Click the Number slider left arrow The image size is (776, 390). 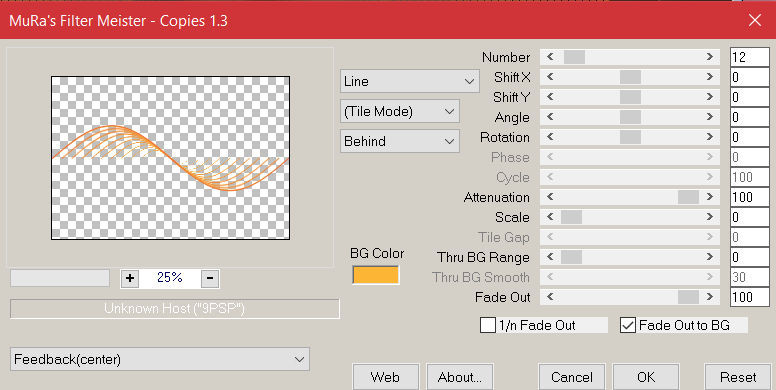coord(550,57)
